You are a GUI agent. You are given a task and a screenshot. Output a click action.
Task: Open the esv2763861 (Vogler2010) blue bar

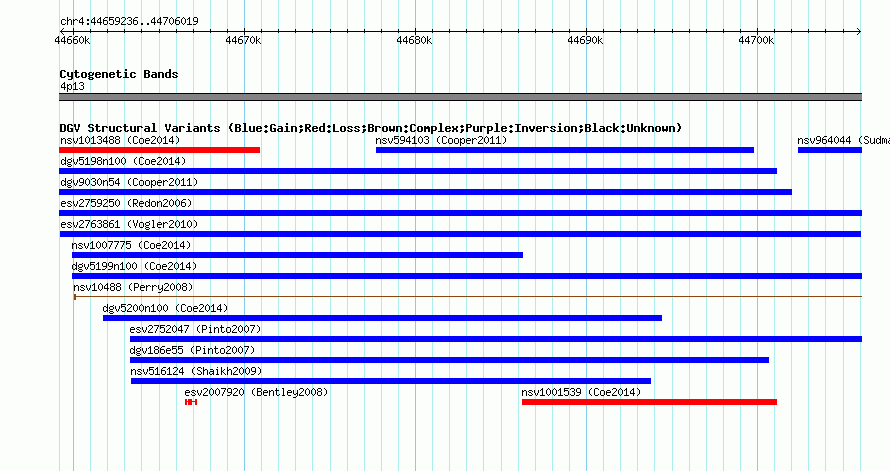[x=460, y=234]
